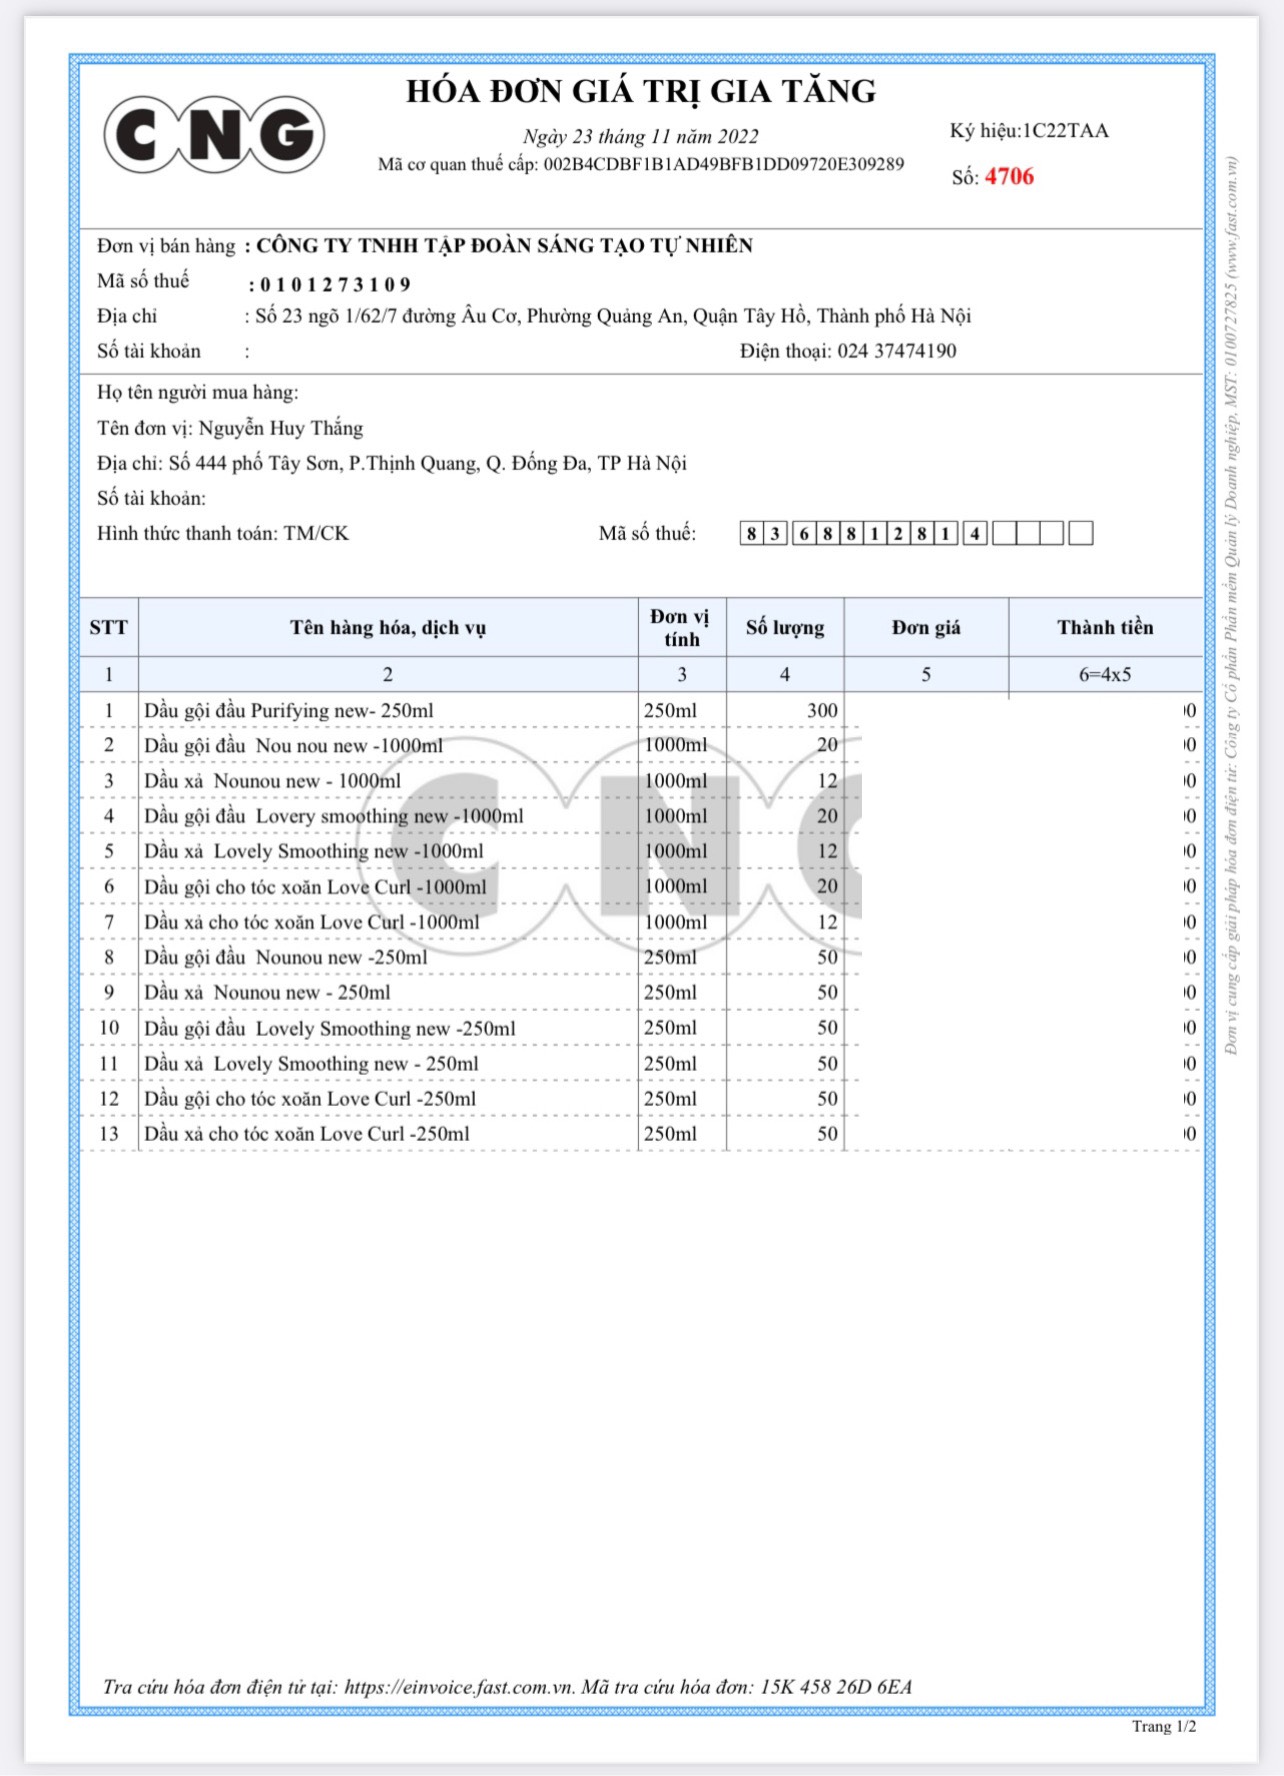Click the buyer name 'Nguyễn Huy Thắng'
Screen dimensions: 1284x1776
click(x=281, y=428)
